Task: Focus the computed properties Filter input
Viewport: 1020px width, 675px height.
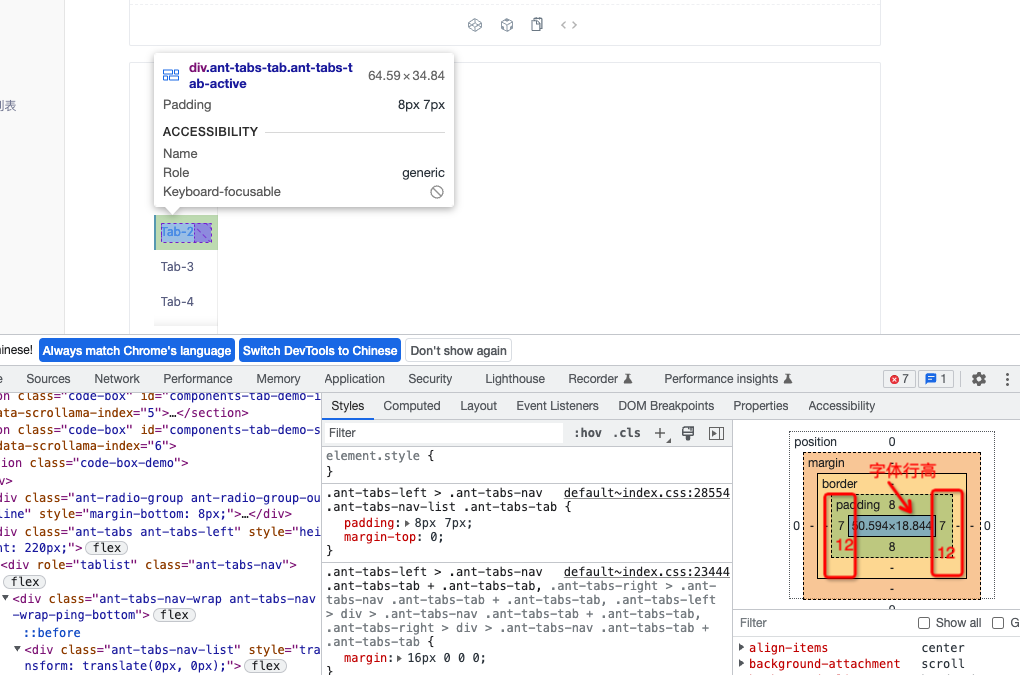Action: click(821, 623)
